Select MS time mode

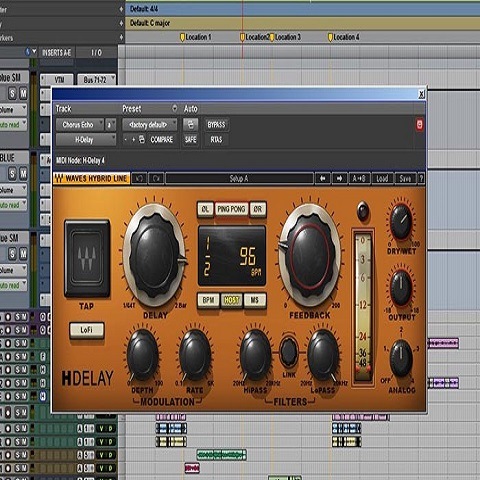(x=255, y=300)
